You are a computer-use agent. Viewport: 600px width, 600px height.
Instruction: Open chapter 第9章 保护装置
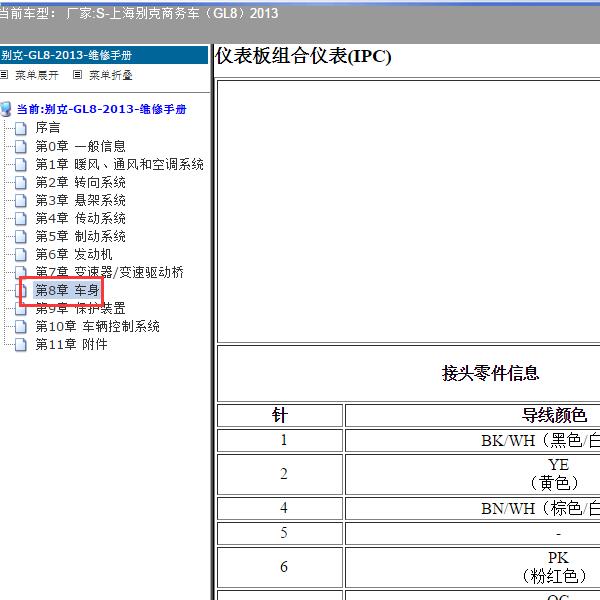pos(80,308)
